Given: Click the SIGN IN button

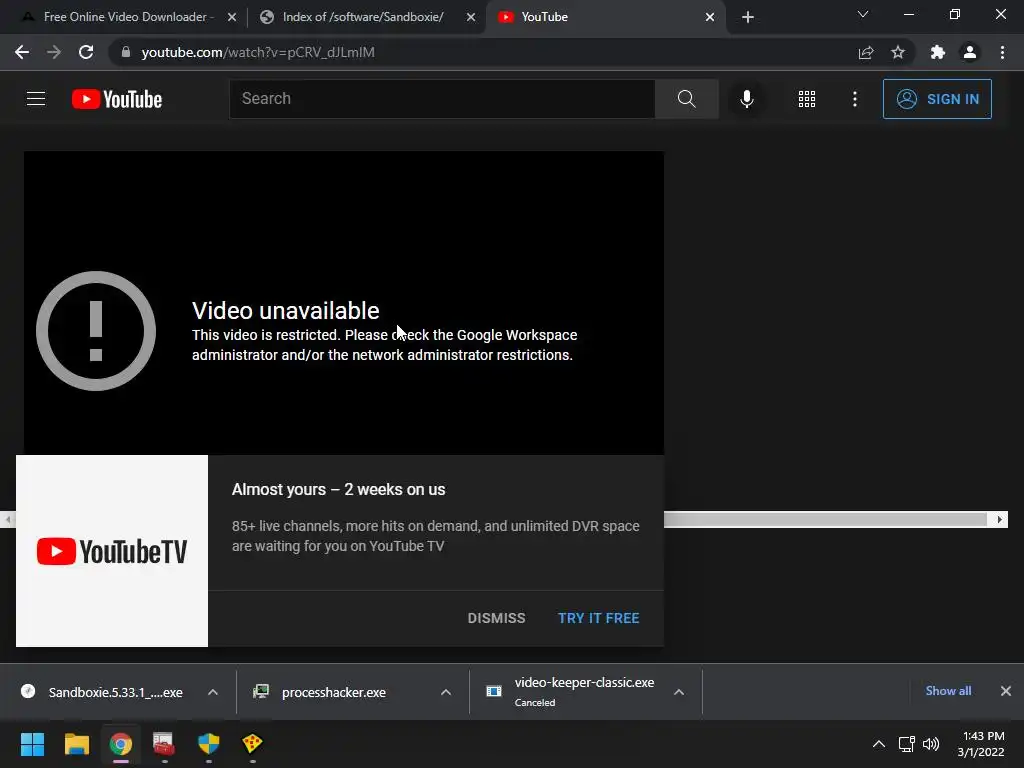Looking at the screenshot, I should click(x=937, y=99).
